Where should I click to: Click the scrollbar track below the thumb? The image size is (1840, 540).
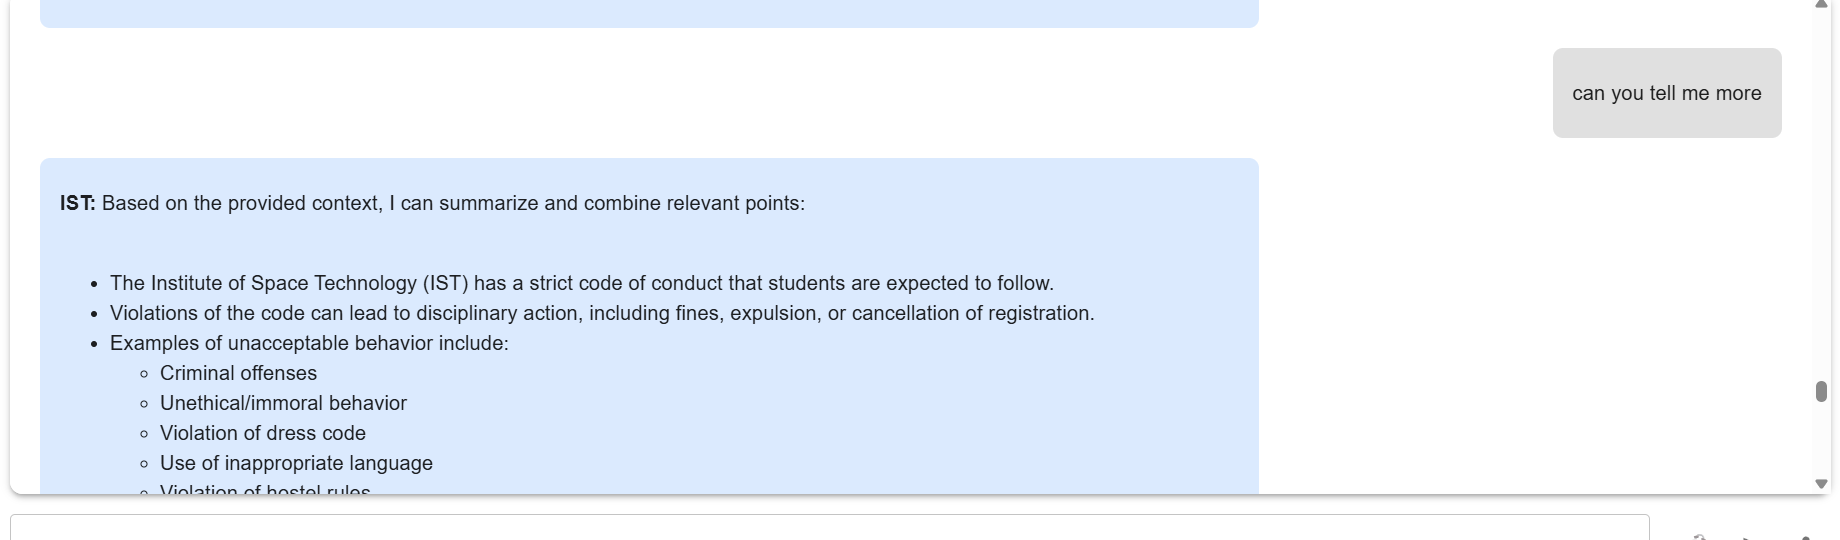click(1821, 440)
